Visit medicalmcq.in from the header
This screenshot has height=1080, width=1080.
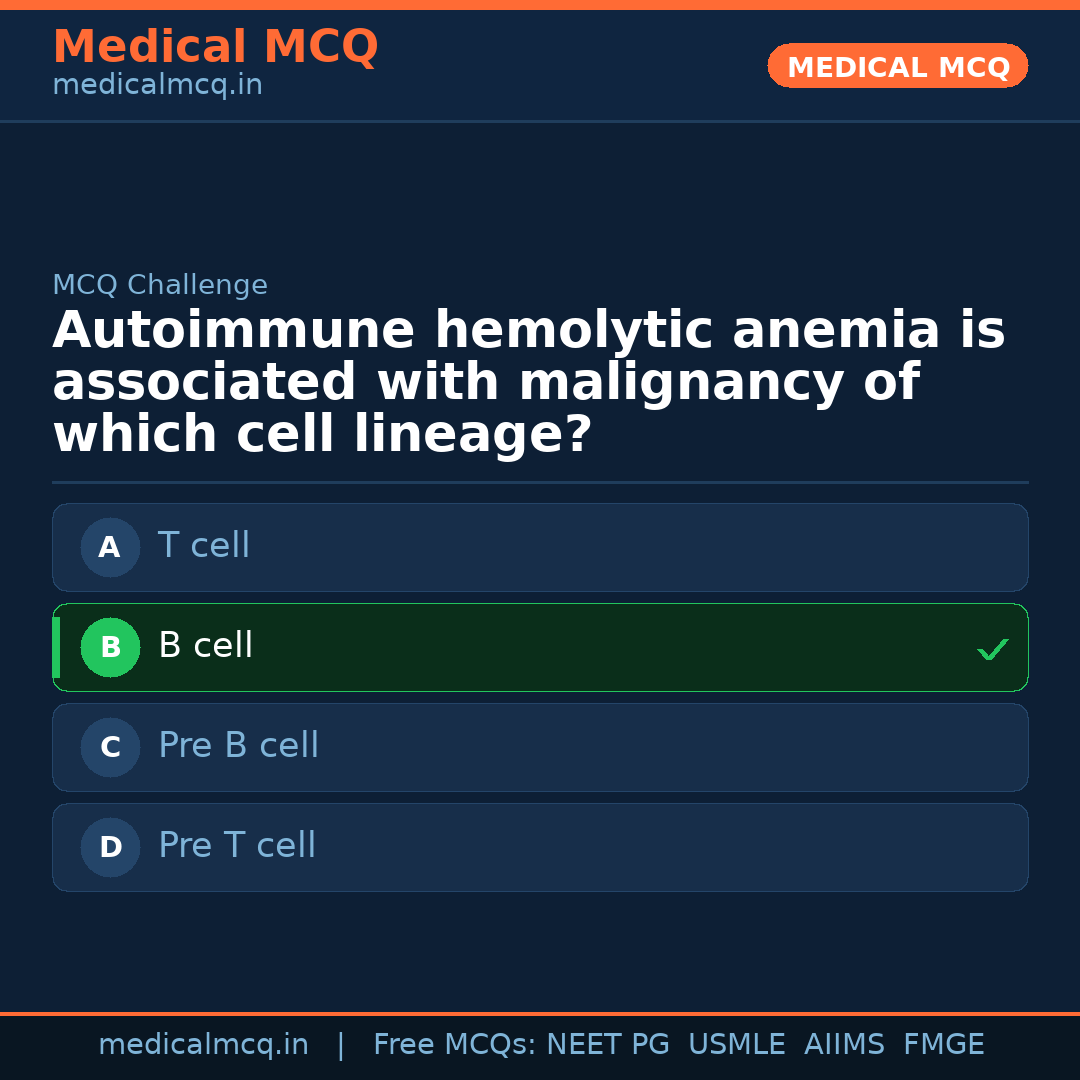pos(157,84)
